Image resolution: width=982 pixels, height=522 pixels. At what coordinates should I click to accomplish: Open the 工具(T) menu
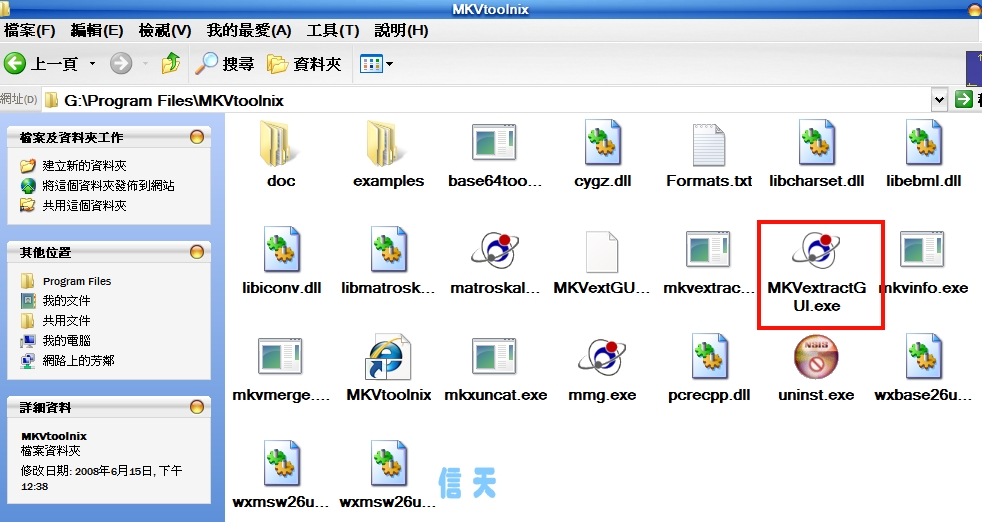tap(335, 30)
